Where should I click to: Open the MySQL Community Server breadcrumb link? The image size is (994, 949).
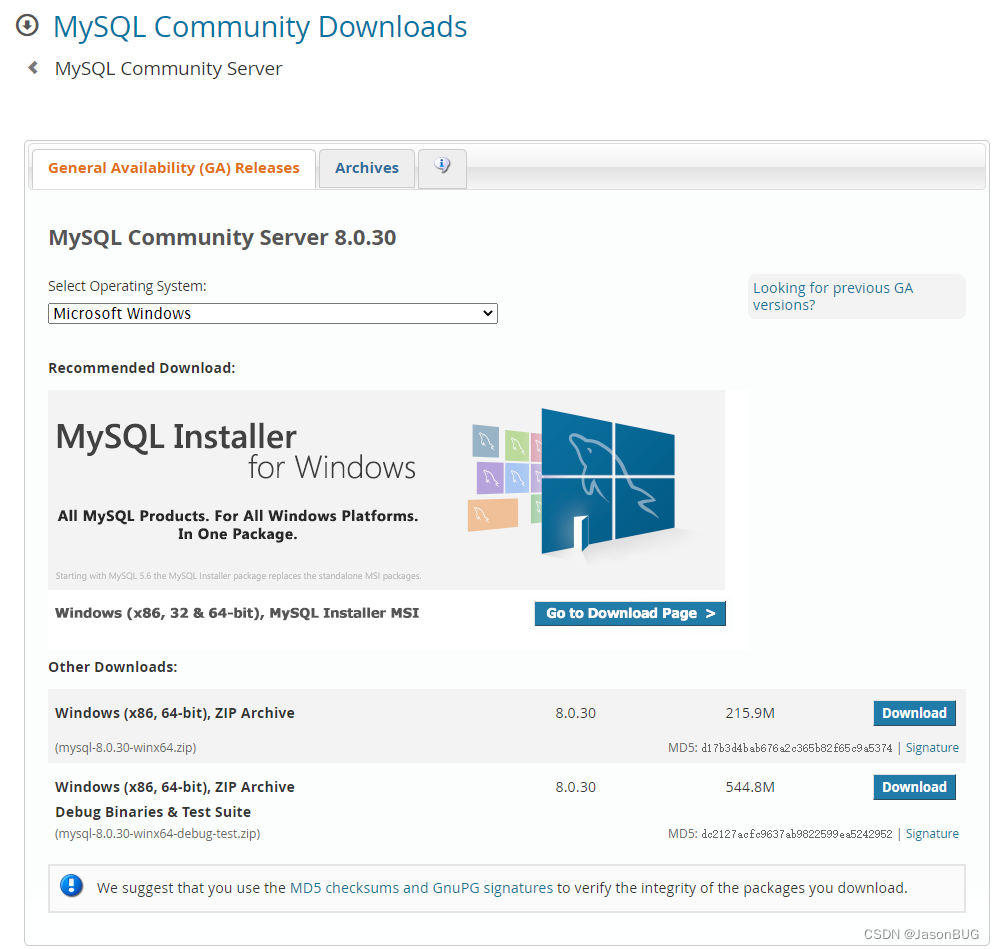pos(169,68)
